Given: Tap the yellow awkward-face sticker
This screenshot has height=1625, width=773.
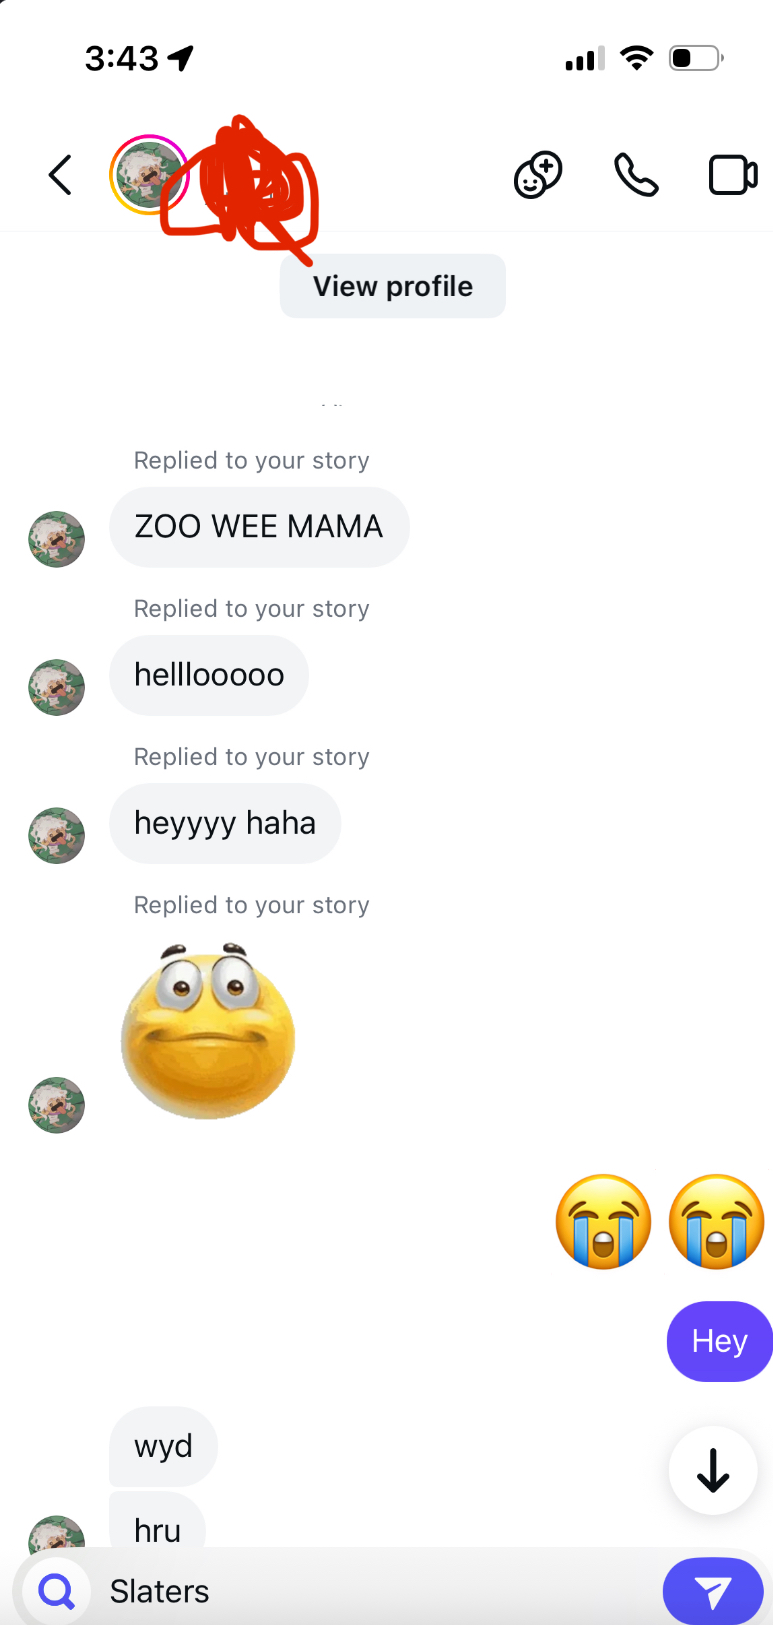Looking at the screenshot, I should point(208,1031).
